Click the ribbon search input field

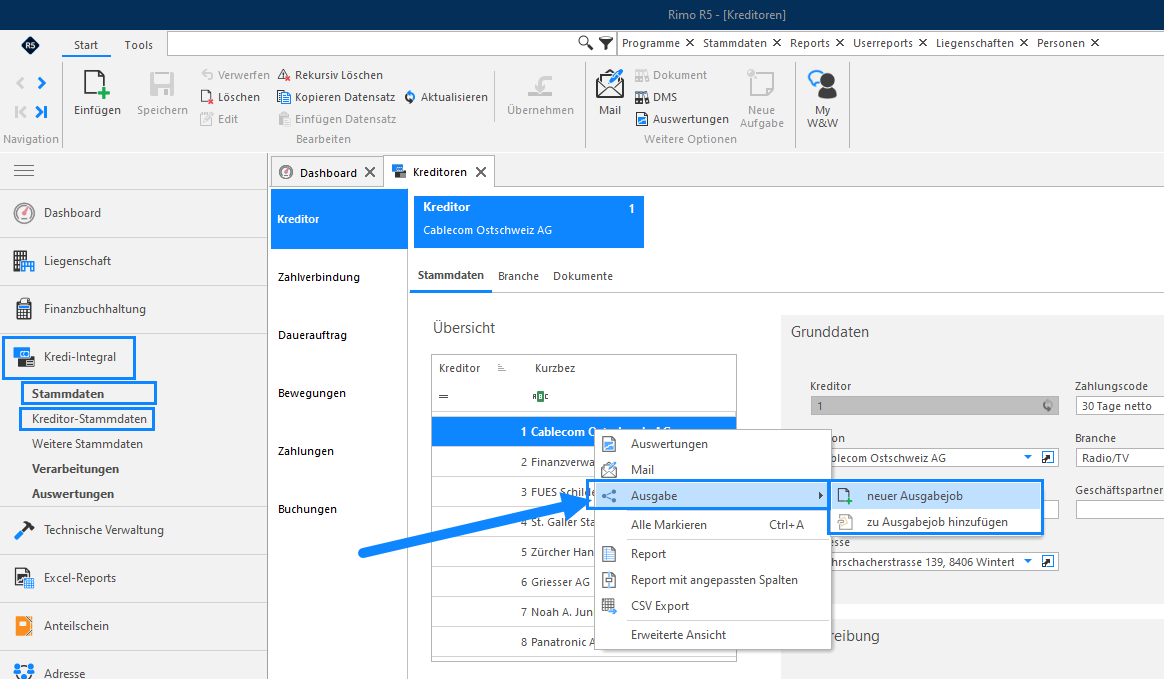371,43
